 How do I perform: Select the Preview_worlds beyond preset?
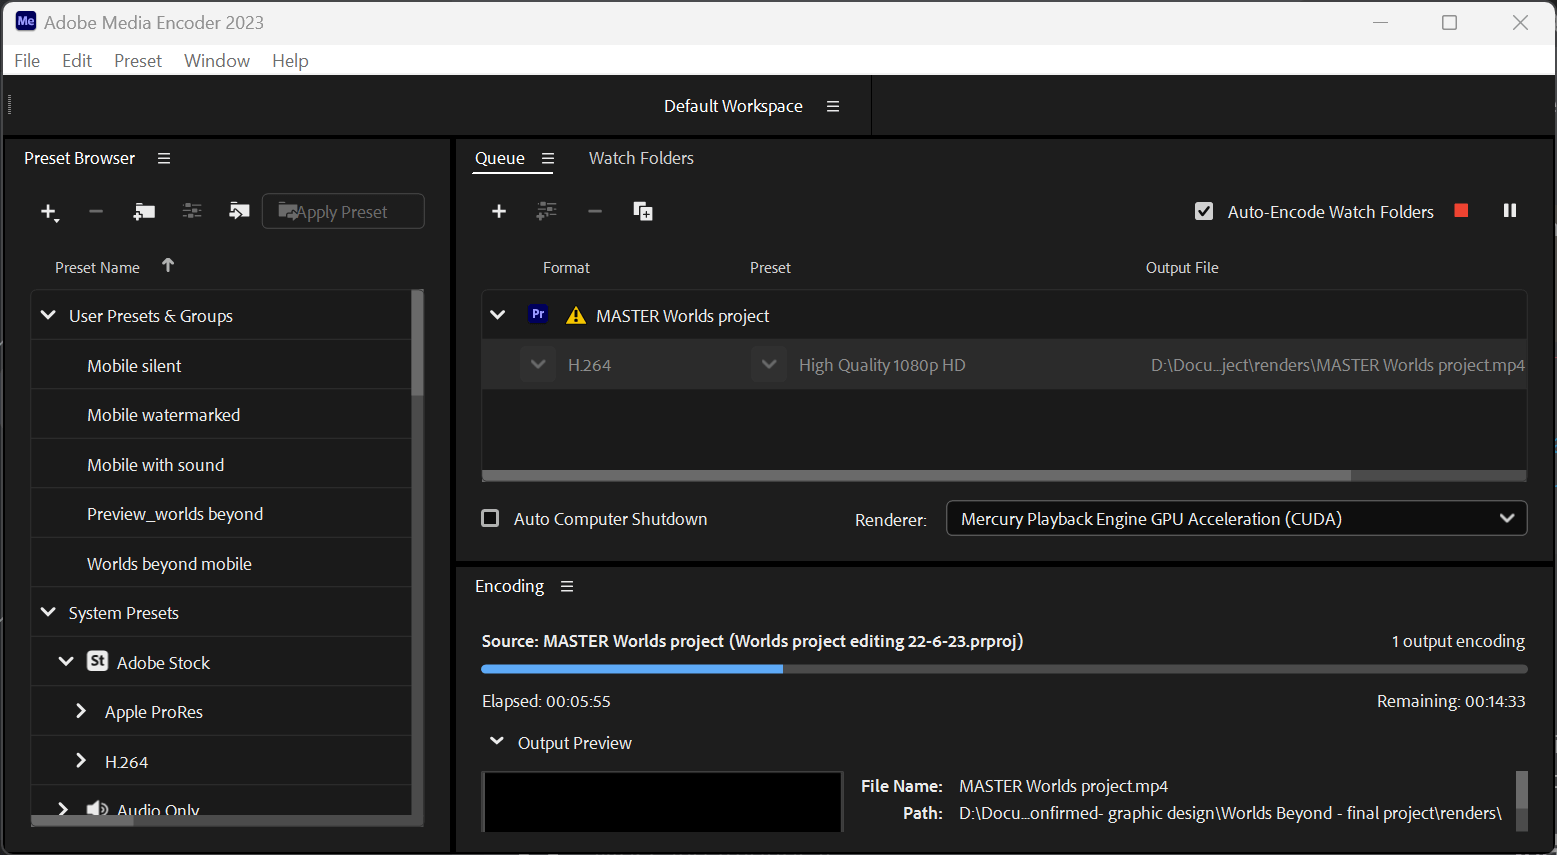(x=174, y=513)
